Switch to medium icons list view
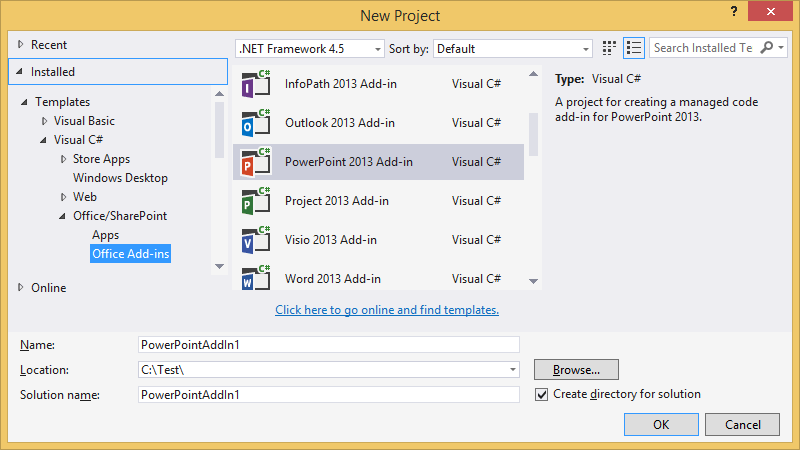Image resolution: width=800 pixels, height=450 pixels. [633, 48]
